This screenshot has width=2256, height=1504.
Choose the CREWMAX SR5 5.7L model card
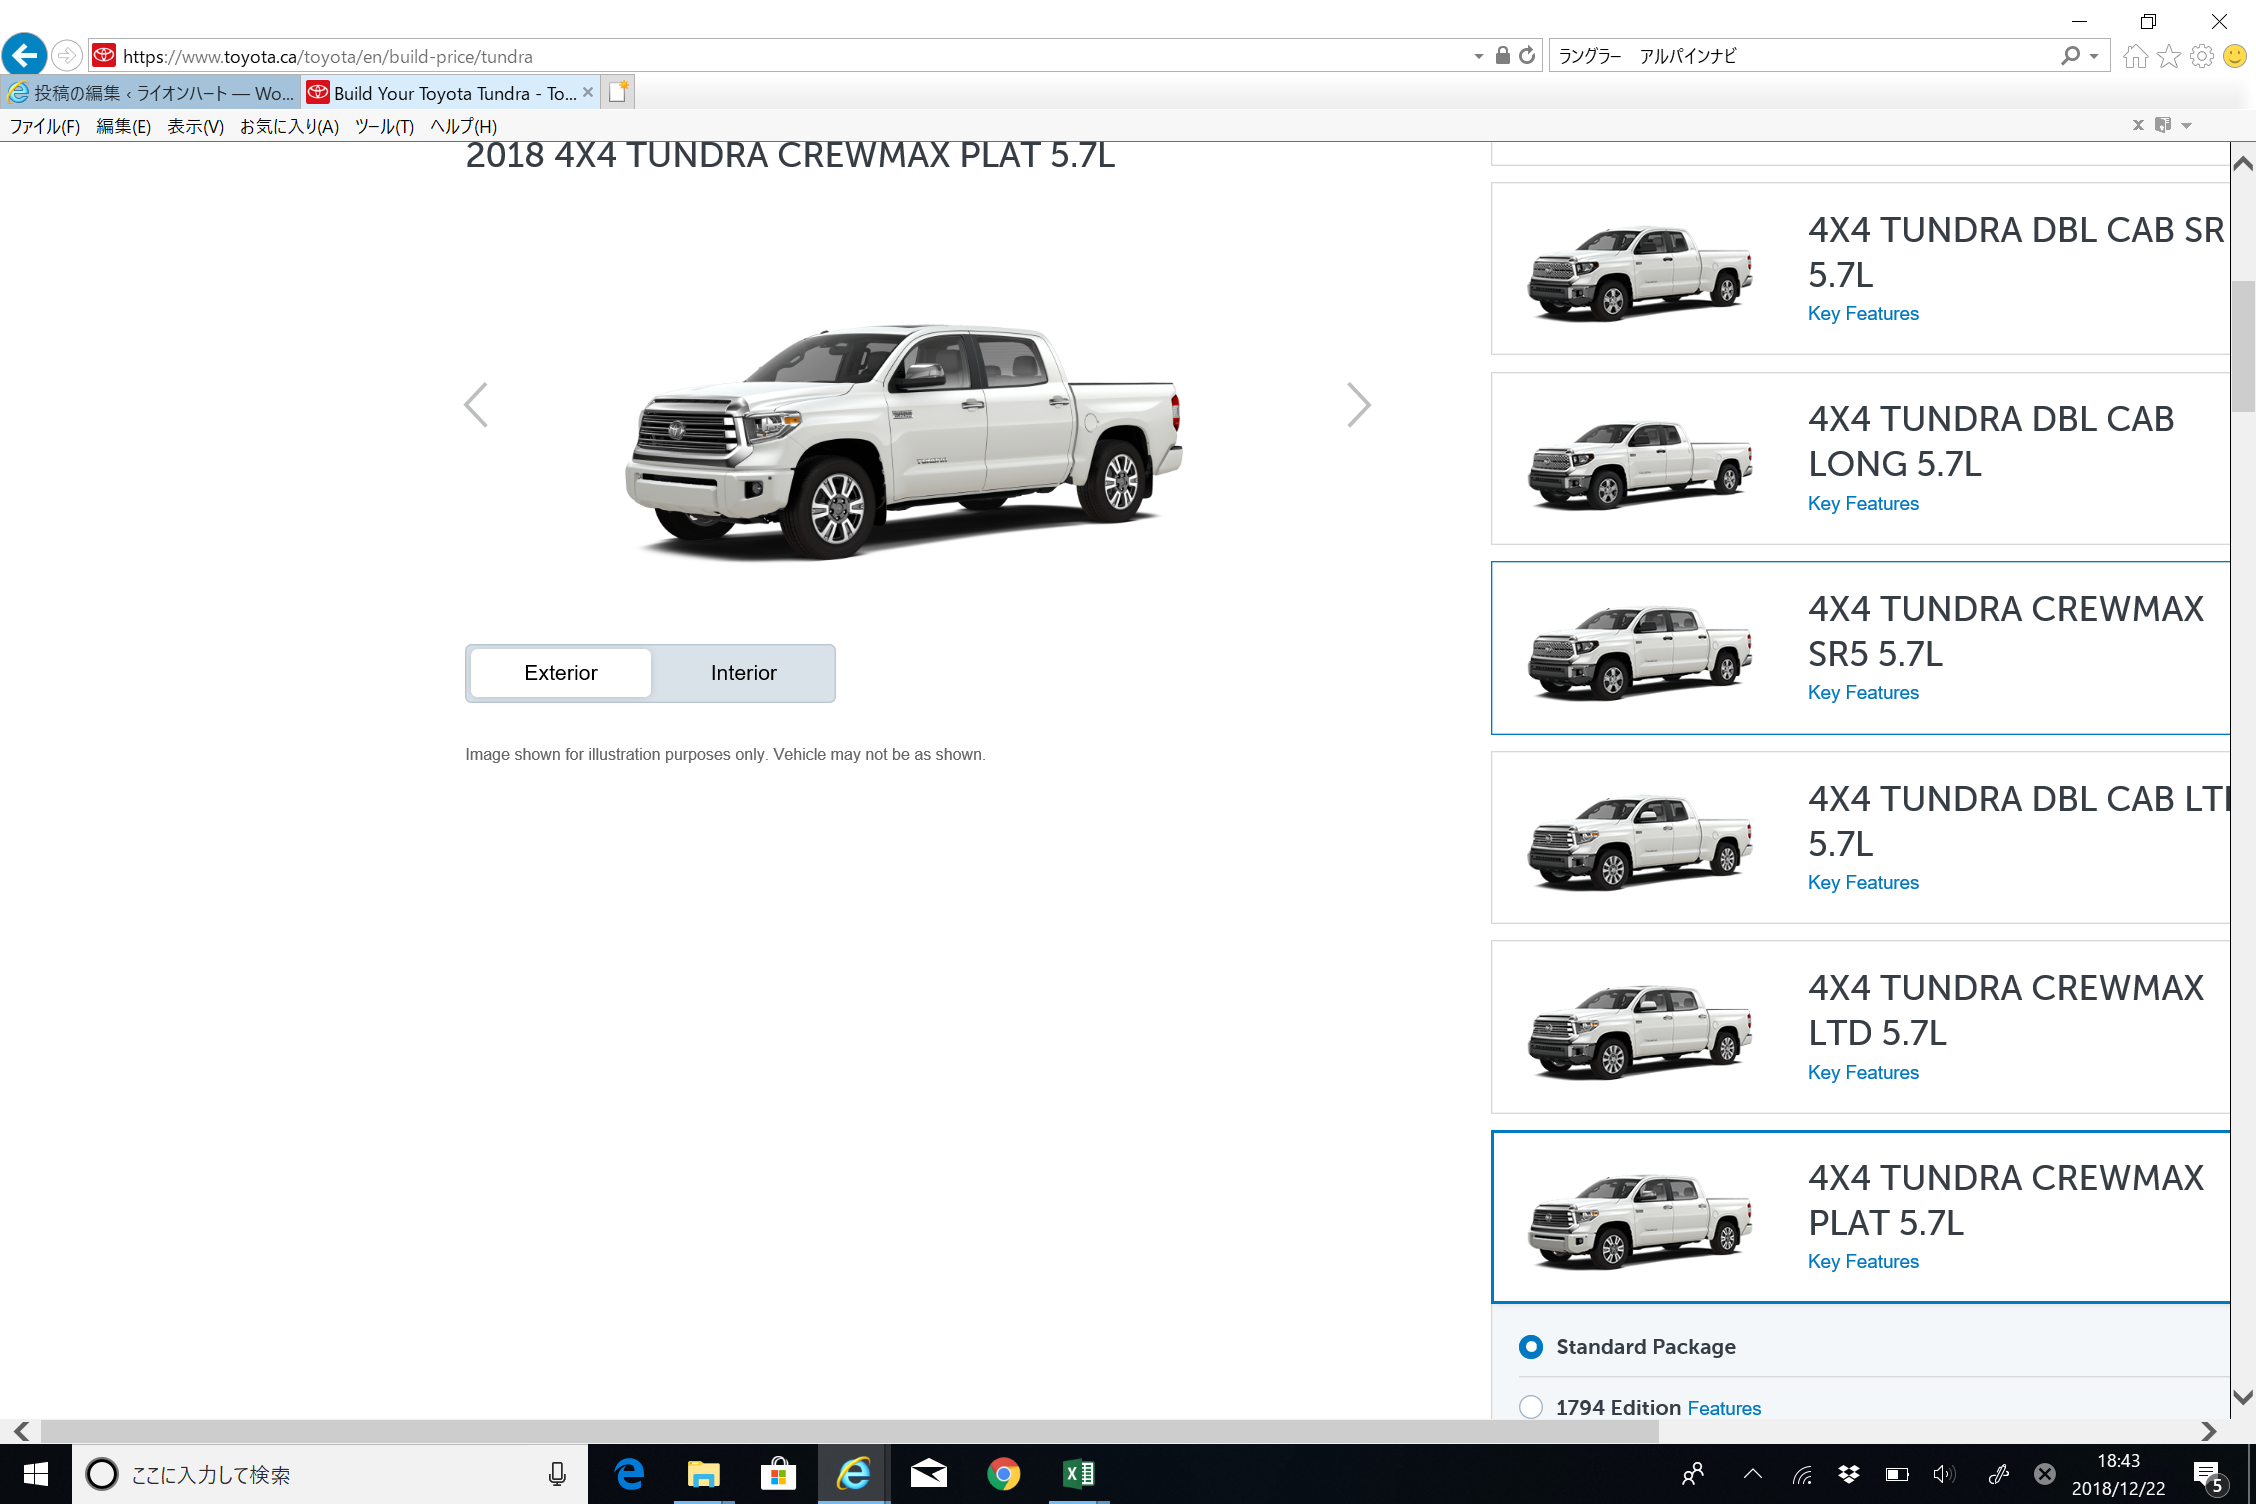click(1860, 648)
